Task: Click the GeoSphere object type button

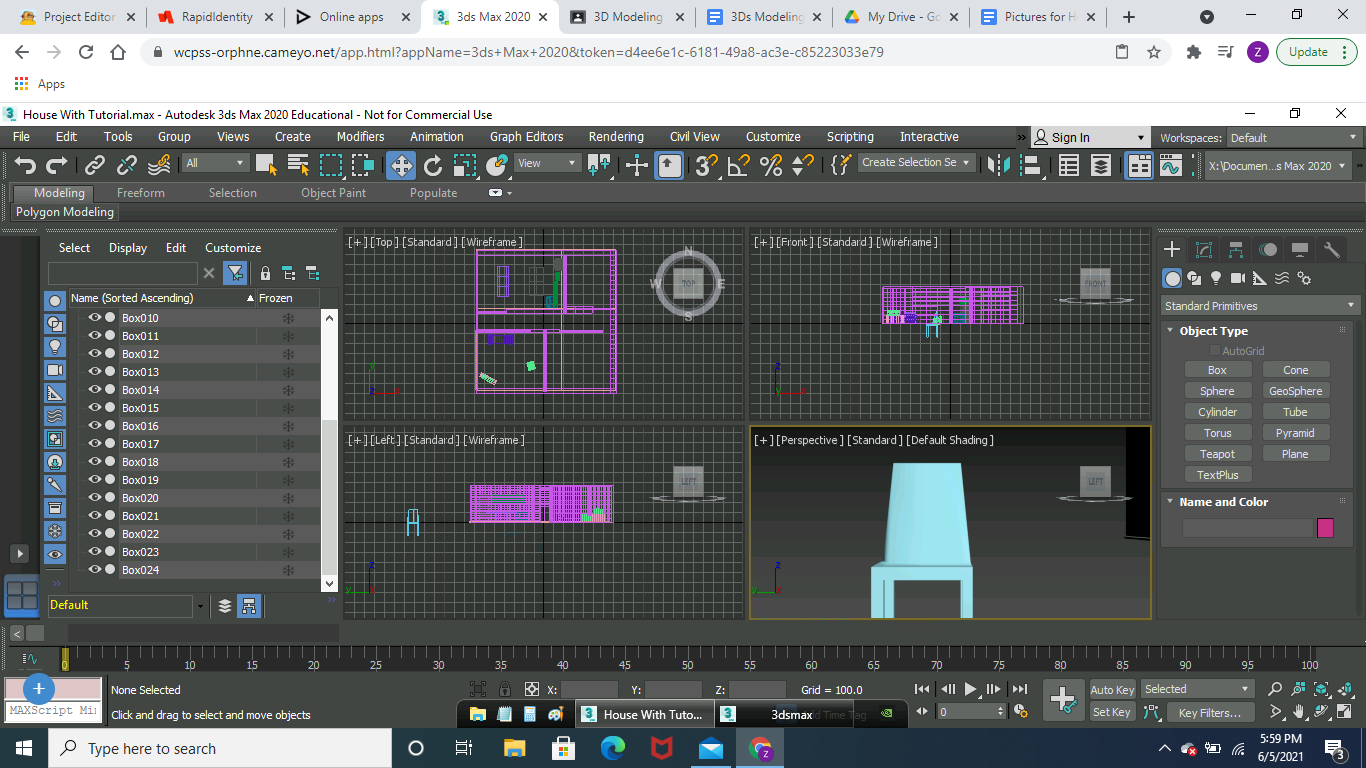Action: click(x=1295, y=391)
